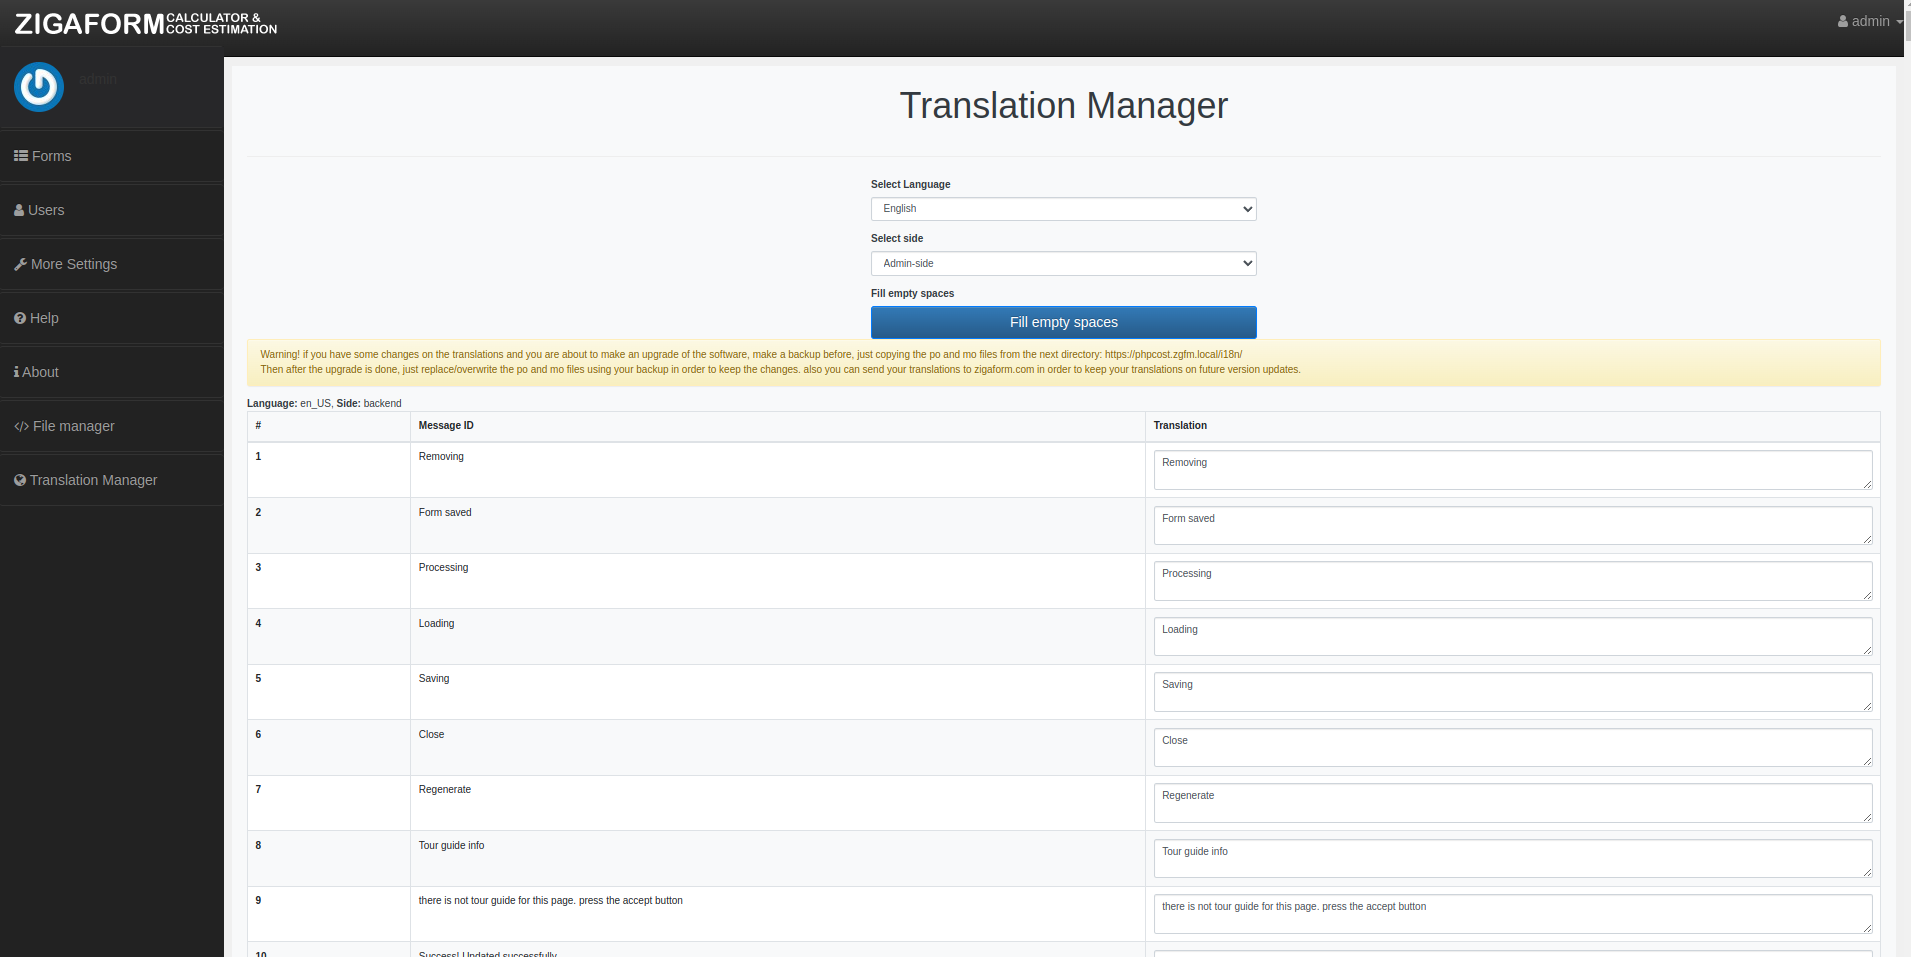The width and height of the screenshot is (1911, 957).
Task: Open the Forms section icon
Action: click(x=20, y=155)
